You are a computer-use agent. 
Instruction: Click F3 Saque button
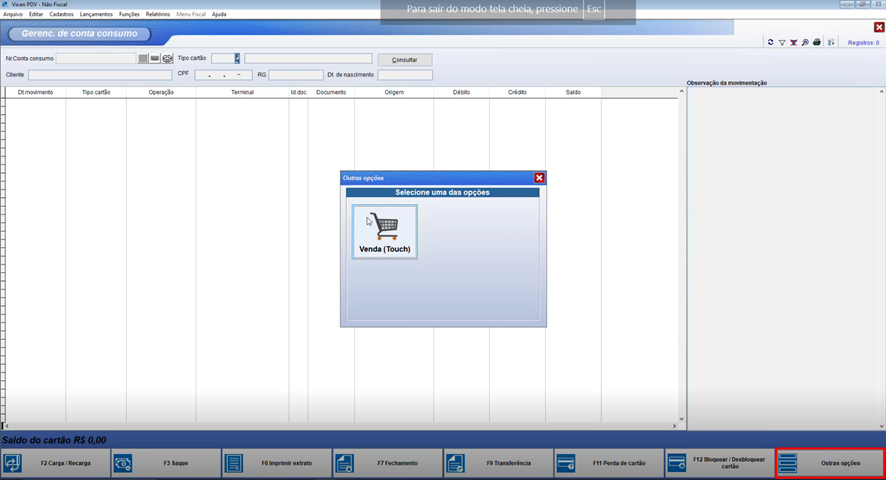click(166, 463)
